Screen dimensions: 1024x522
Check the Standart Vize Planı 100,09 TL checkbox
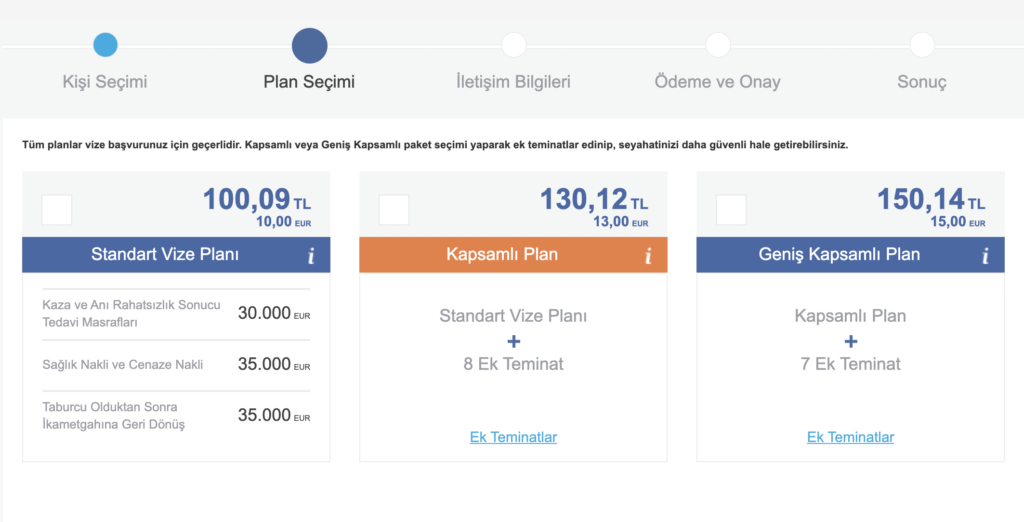pos(57,210)
